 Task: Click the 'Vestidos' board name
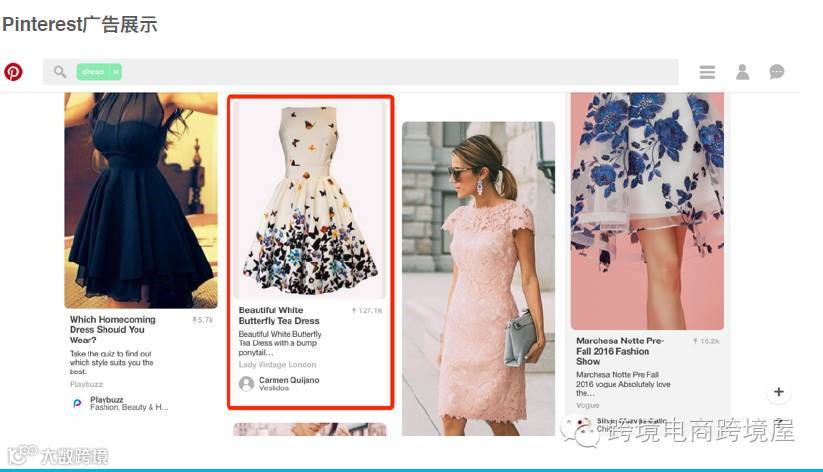(x=273, y=388)
